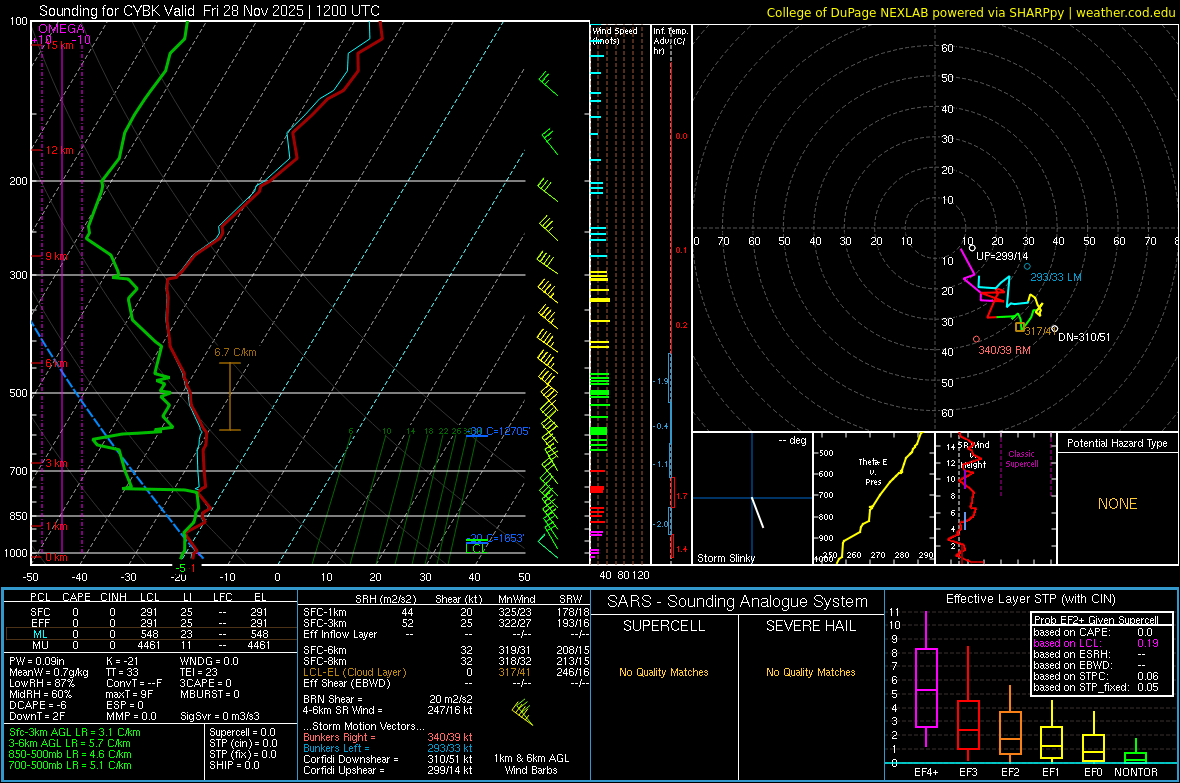This screenshot has width=1180, height=783.
Task: Click the Storm Slinky plot label
Action: 725,558
